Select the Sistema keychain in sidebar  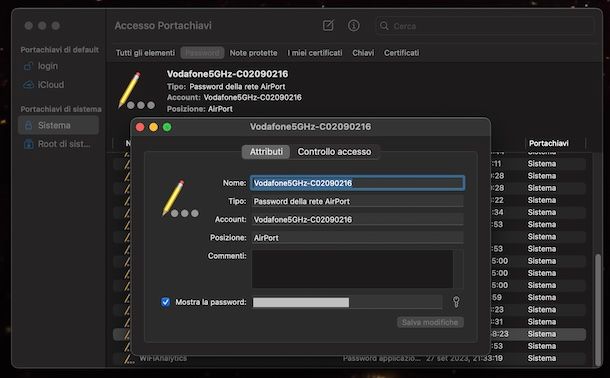click(58, 125)
